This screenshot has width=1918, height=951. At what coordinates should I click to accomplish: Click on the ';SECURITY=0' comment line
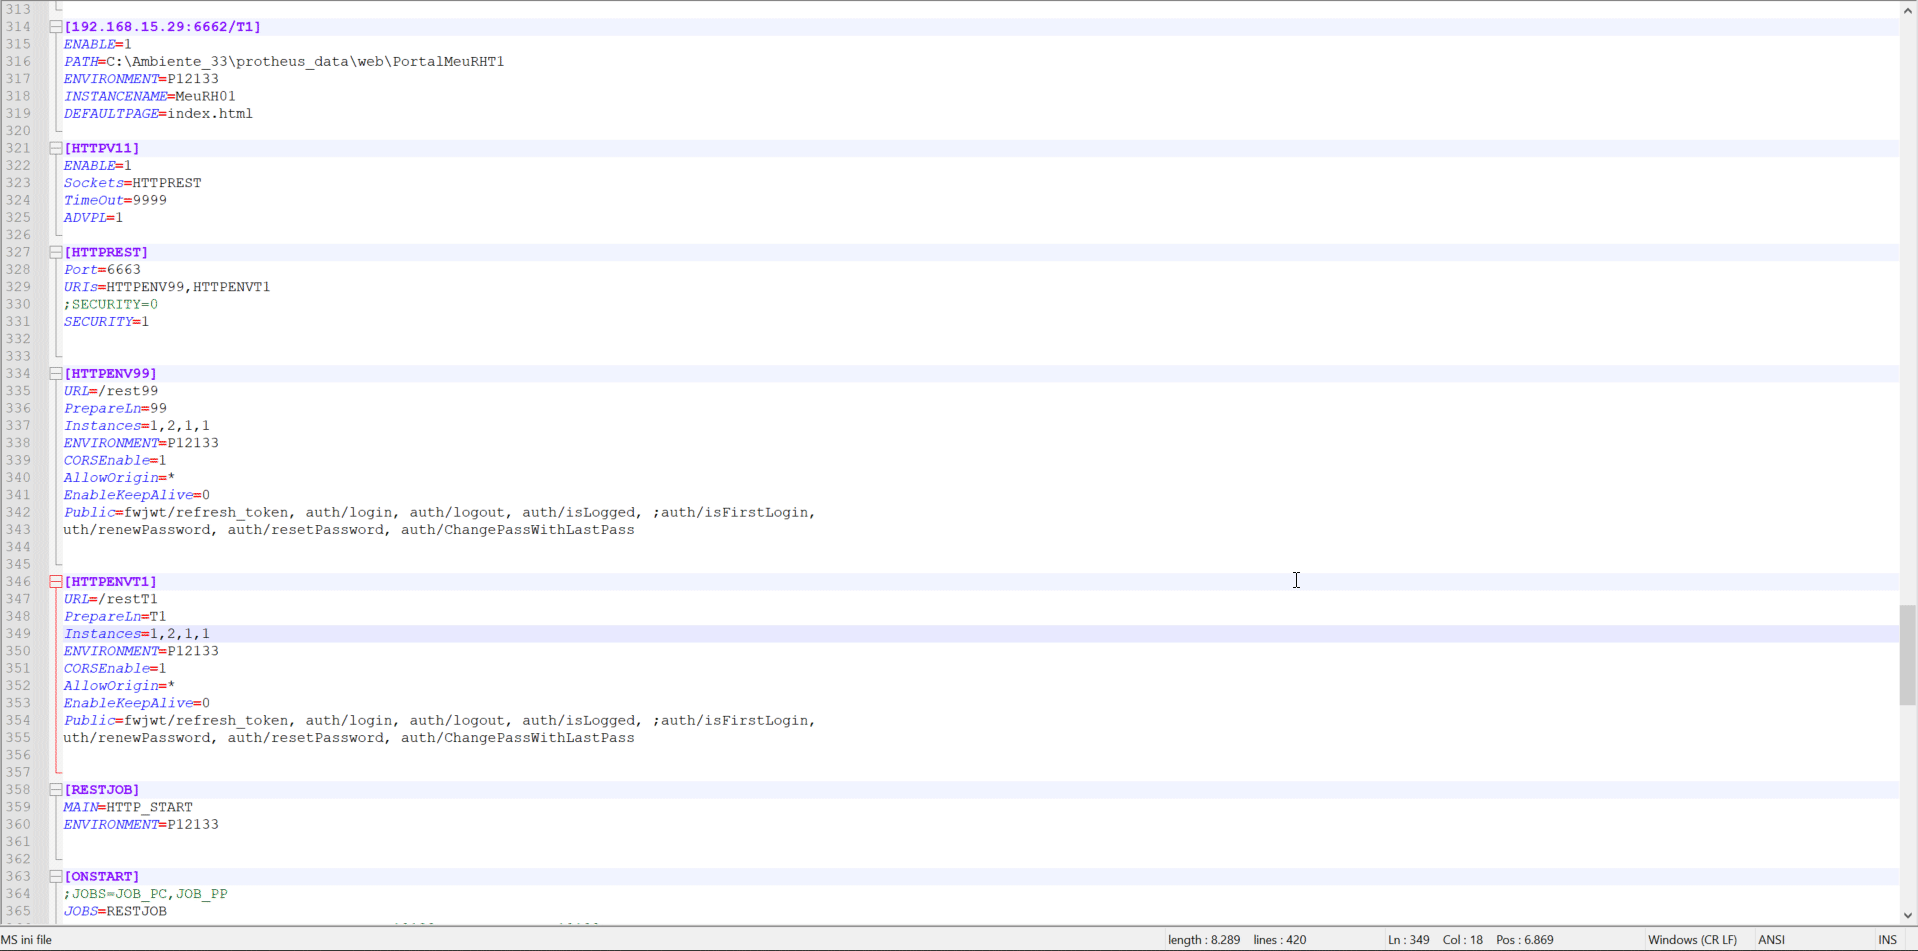click(x=111, y=304)
